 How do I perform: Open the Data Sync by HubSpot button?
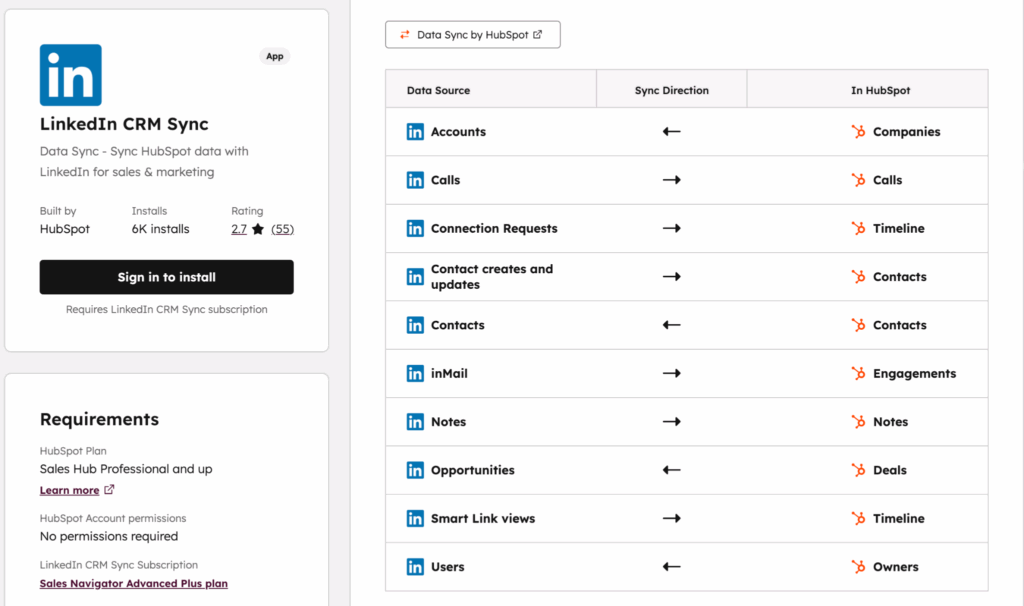coord(472,35)
